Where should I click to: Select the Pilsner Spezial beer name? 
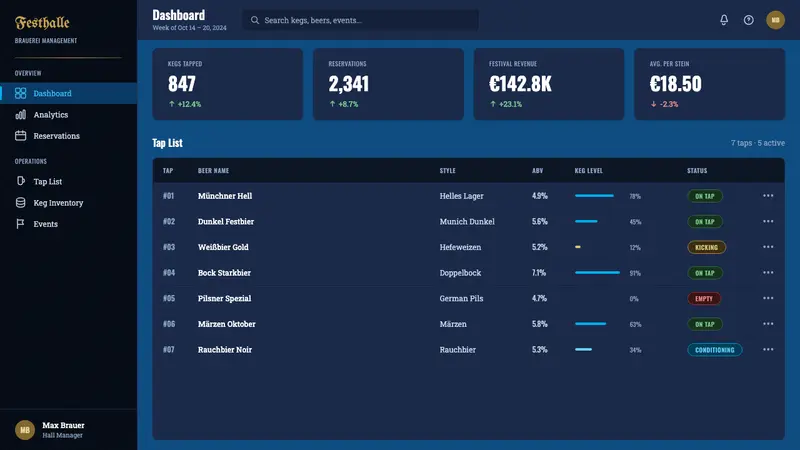tap(224, 298)
